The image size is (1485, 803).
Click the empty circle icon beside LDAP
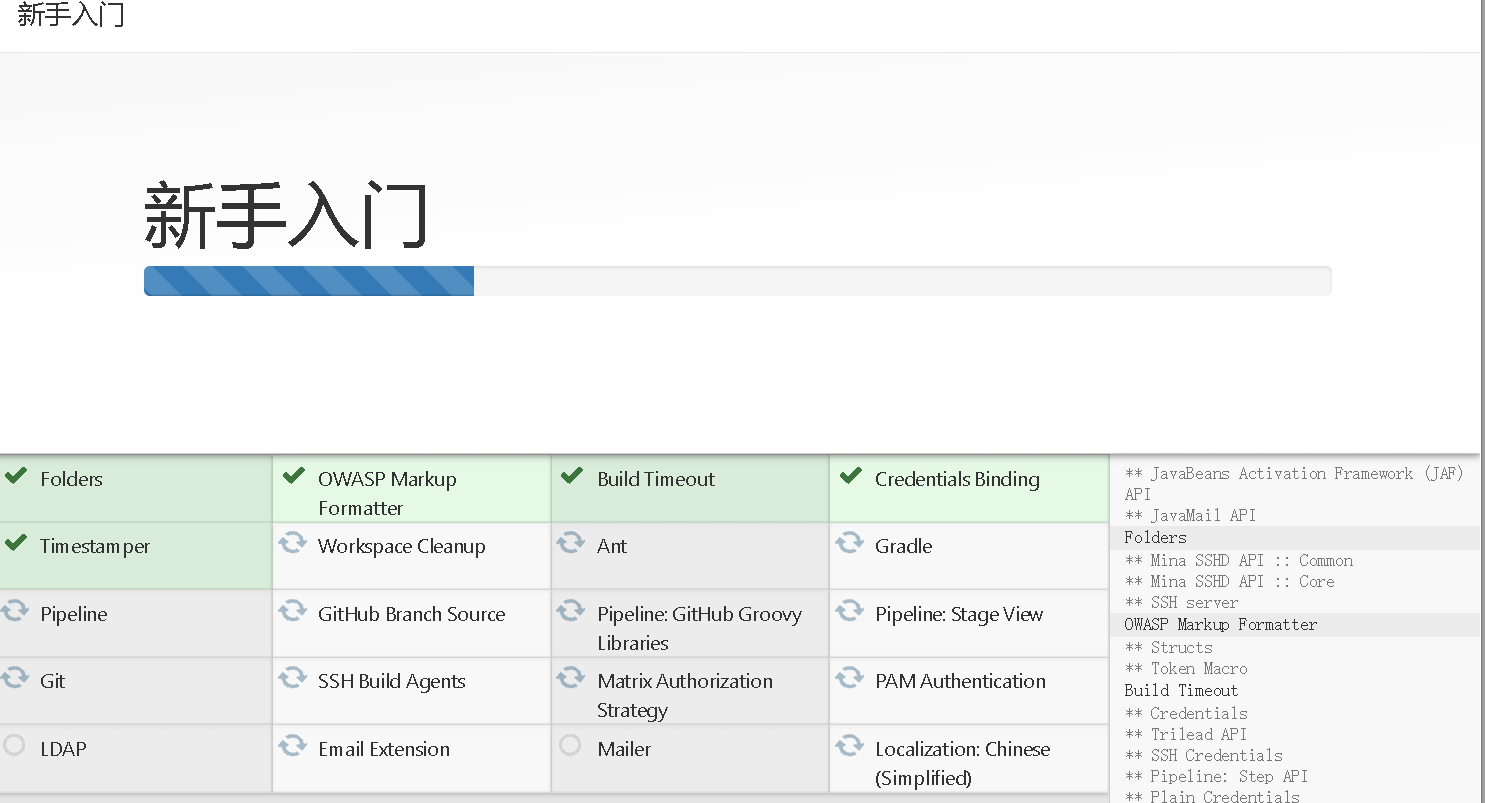tap(14, 745)
